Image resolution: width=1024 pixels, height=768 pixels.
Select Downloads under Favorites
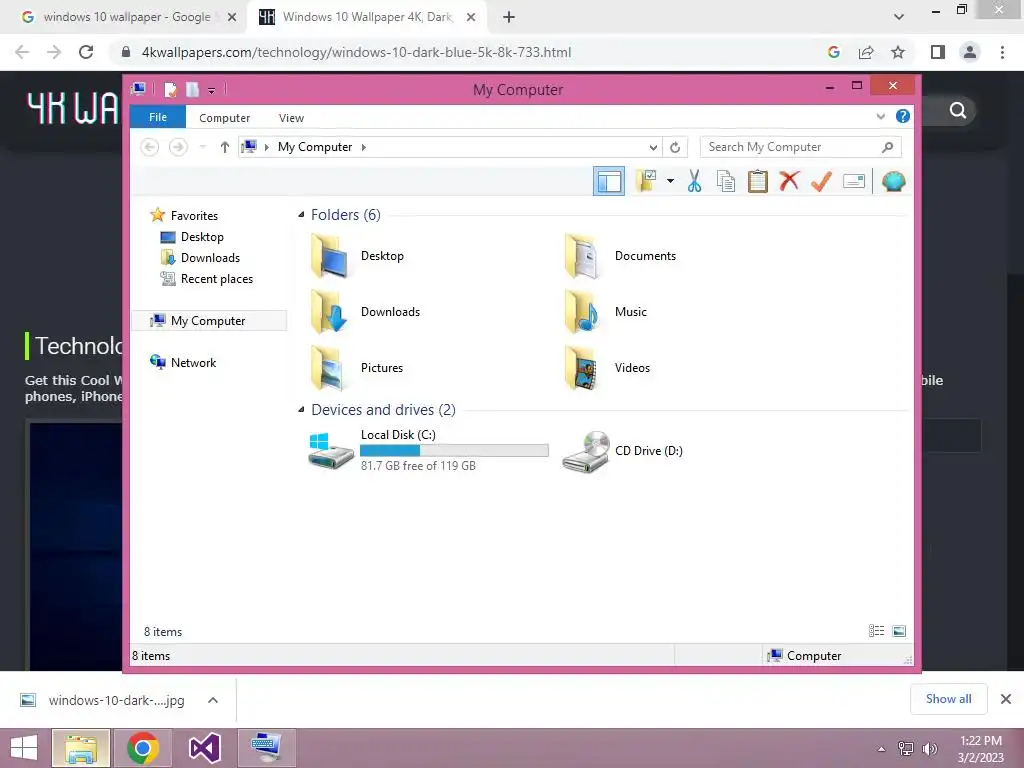click(210, 257)
